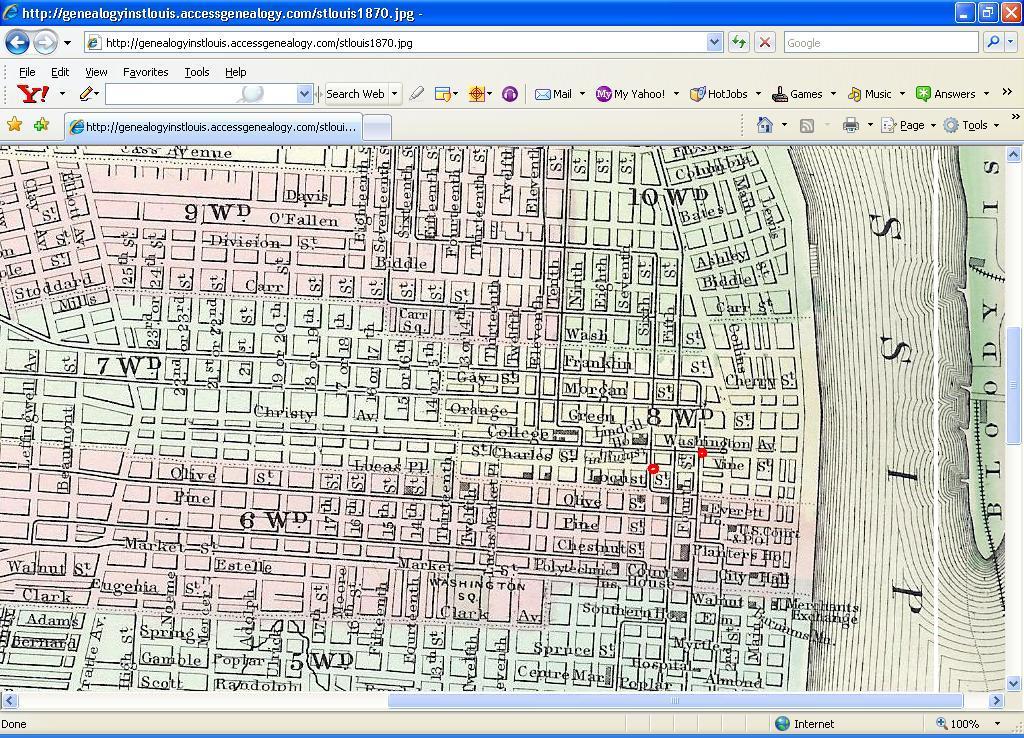
Task: Click the Answers toolbar button
Action: (x=946, y=94)
